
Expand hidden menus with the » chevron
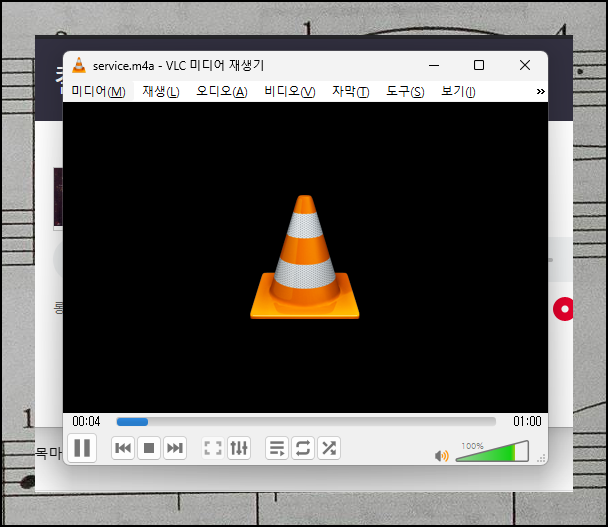tap(541, 92)
